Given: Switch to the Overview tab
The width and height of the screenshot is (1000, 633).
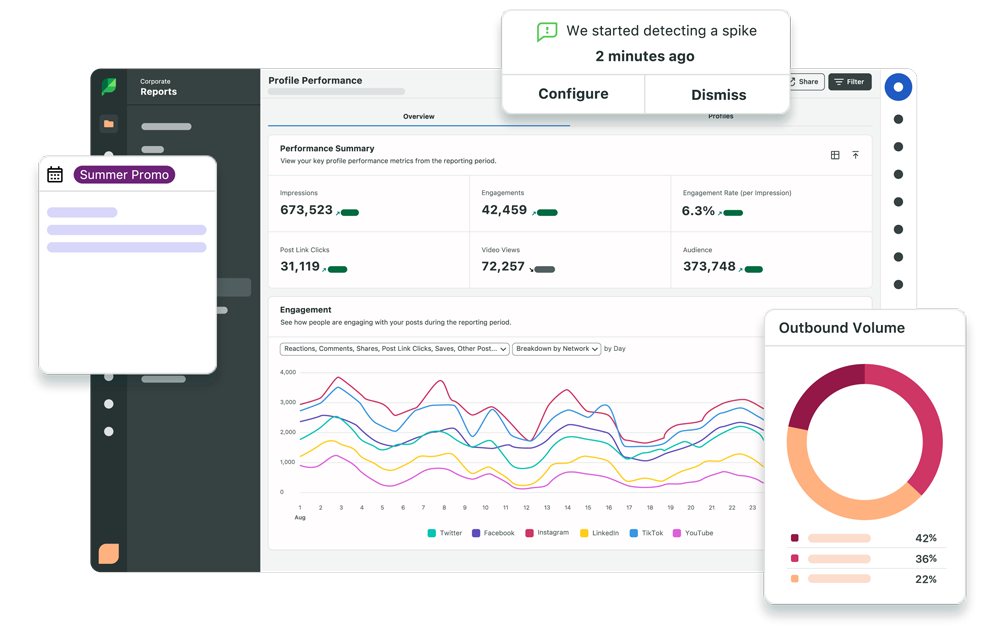Looking at the screenshot, I should [418, 117].
